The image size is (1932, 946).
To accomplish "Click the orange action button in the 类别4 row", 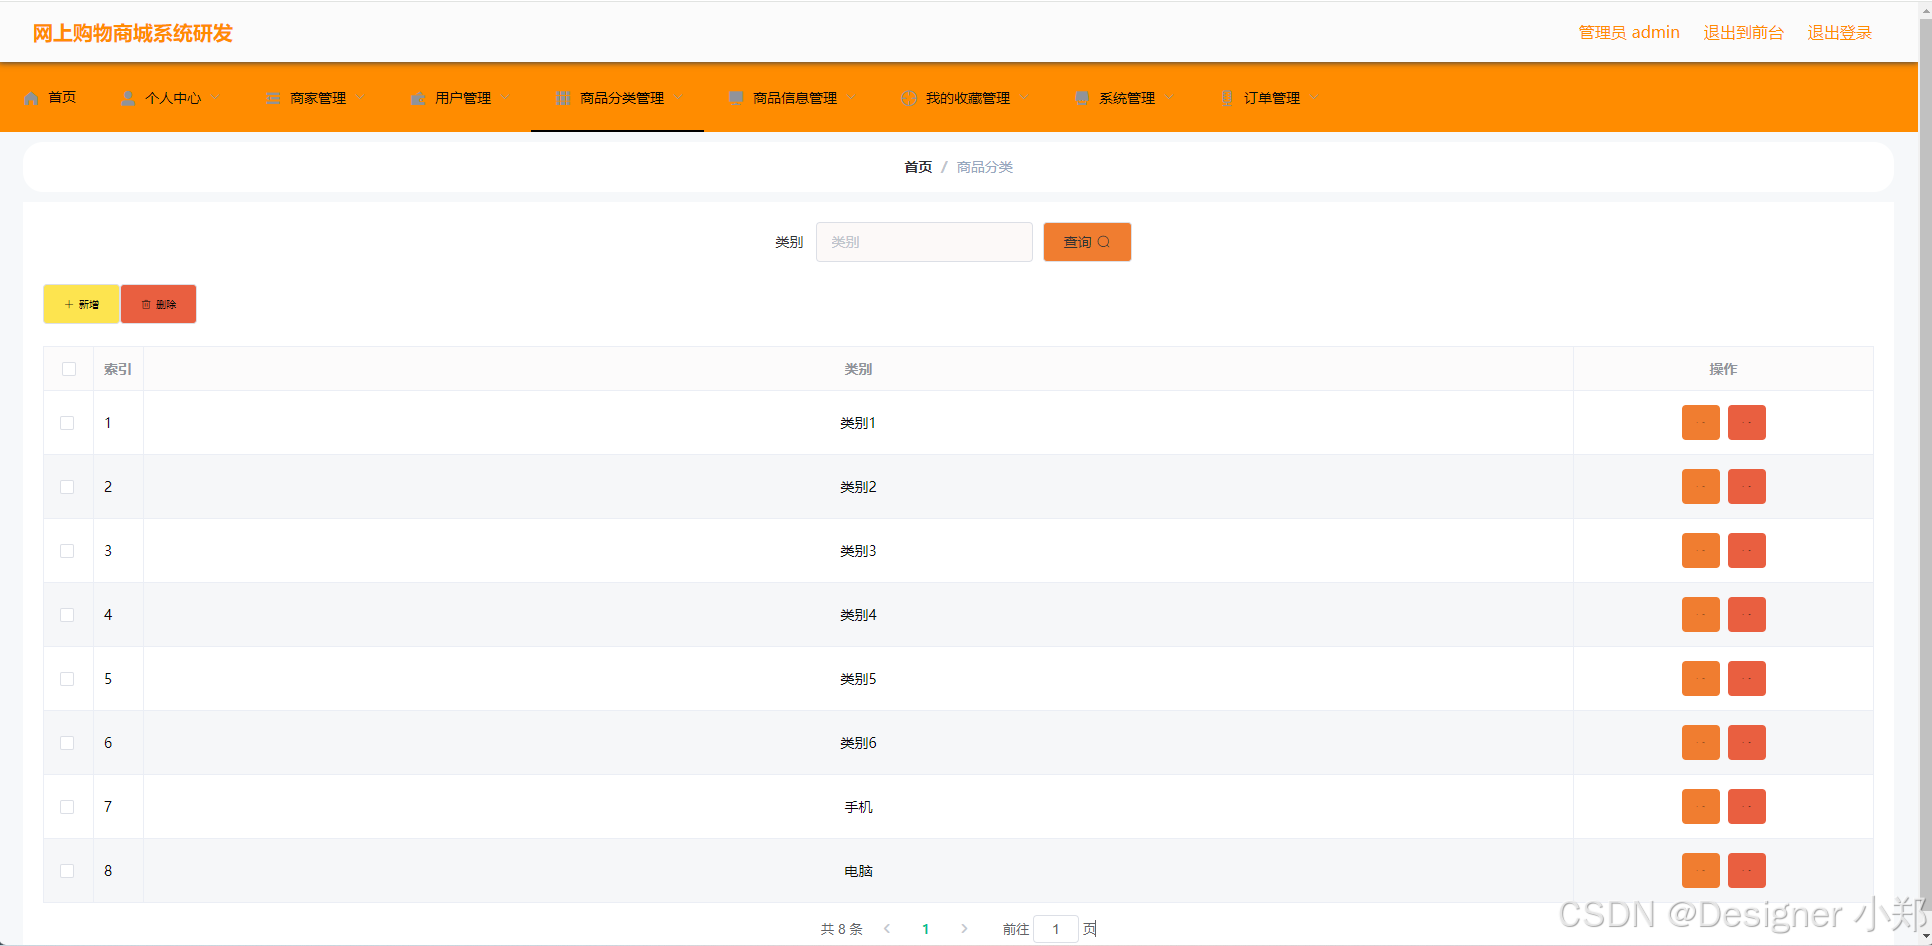I will (1700, 614).
